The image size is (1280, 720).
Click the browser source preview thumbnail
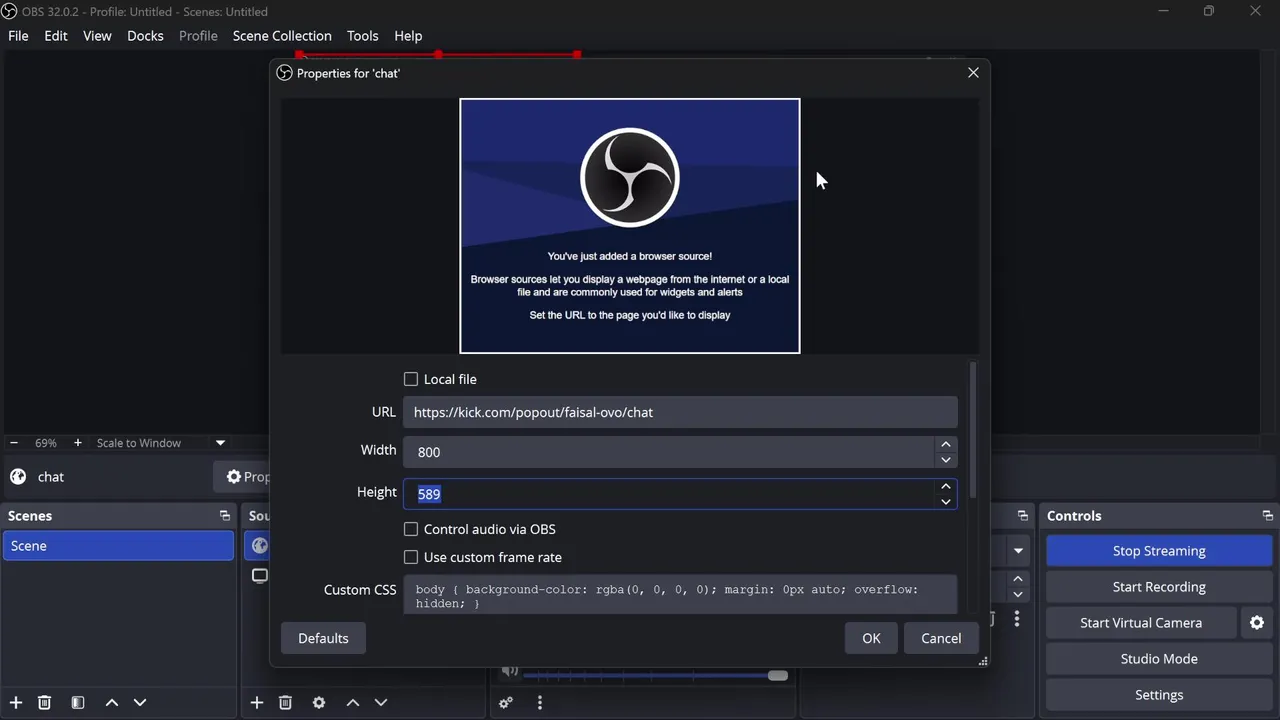click(630, 226)
